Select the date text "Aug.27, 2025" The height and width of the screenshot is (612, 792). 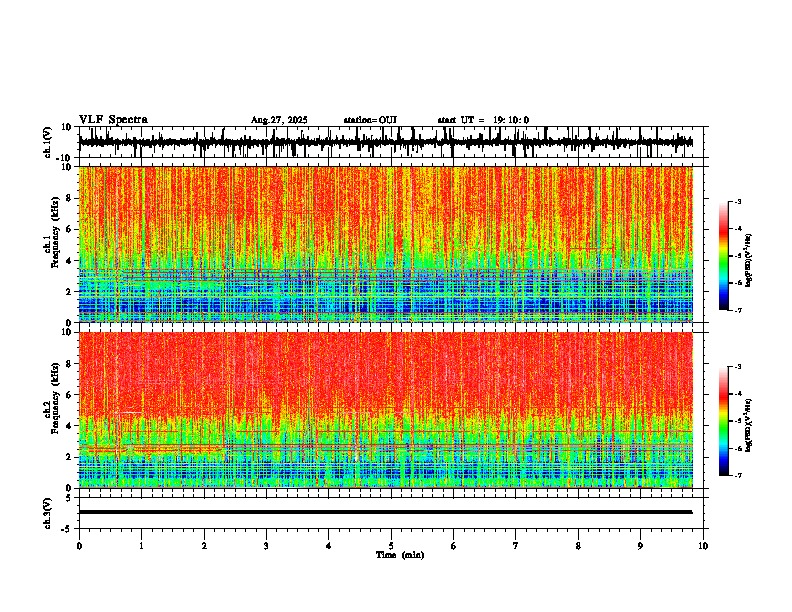(279, 120)
